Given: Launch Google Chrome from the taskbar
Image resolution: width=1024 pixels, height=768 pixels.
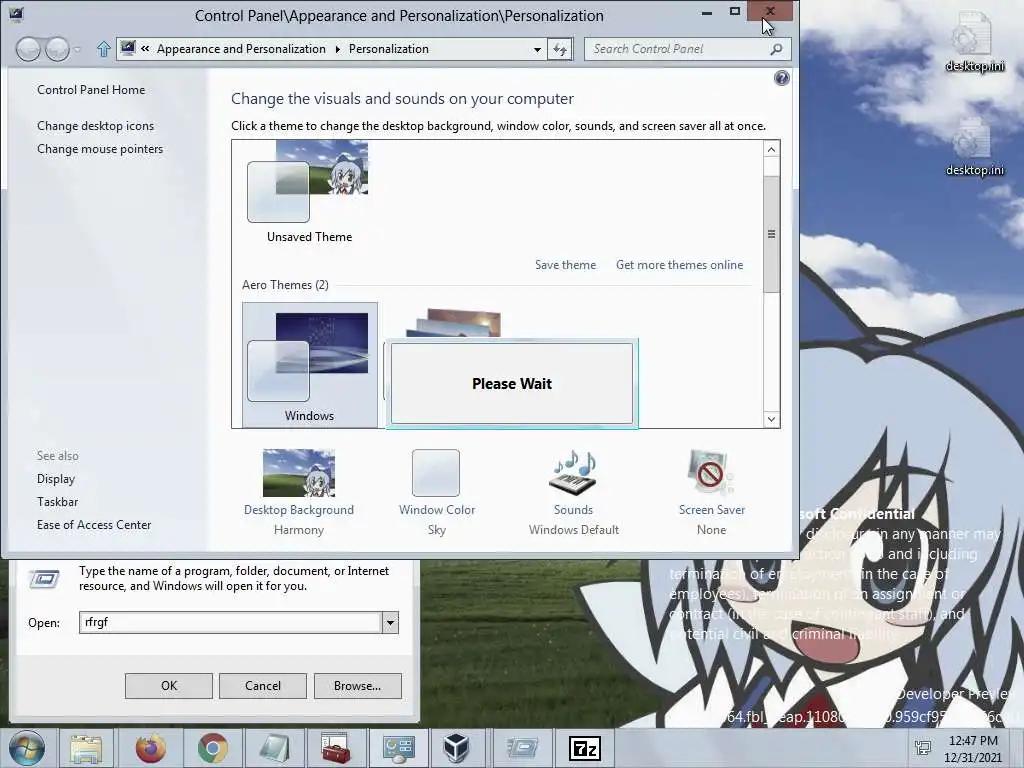Looking at the screenshot, I should click(x=212, y=748).
